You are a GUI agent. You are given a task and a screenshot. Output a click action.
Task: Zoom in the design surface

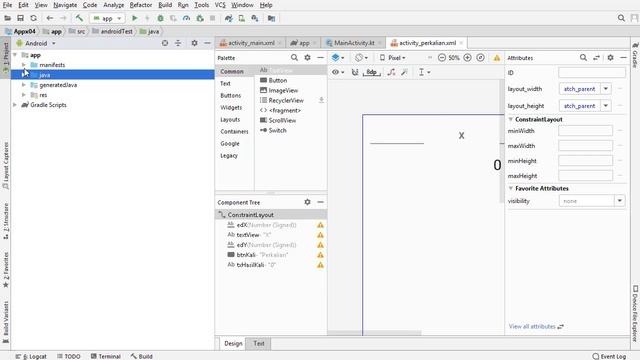pos(467,58)
